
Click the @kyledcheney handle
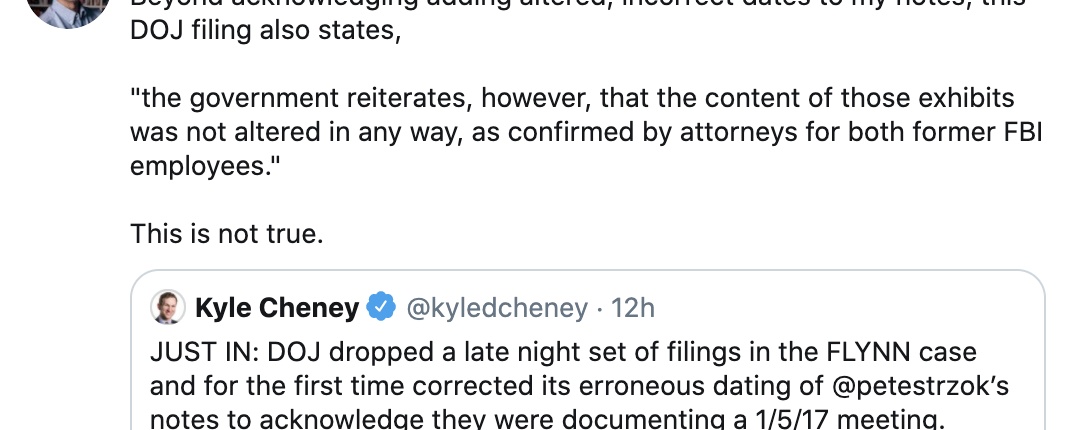496,308
